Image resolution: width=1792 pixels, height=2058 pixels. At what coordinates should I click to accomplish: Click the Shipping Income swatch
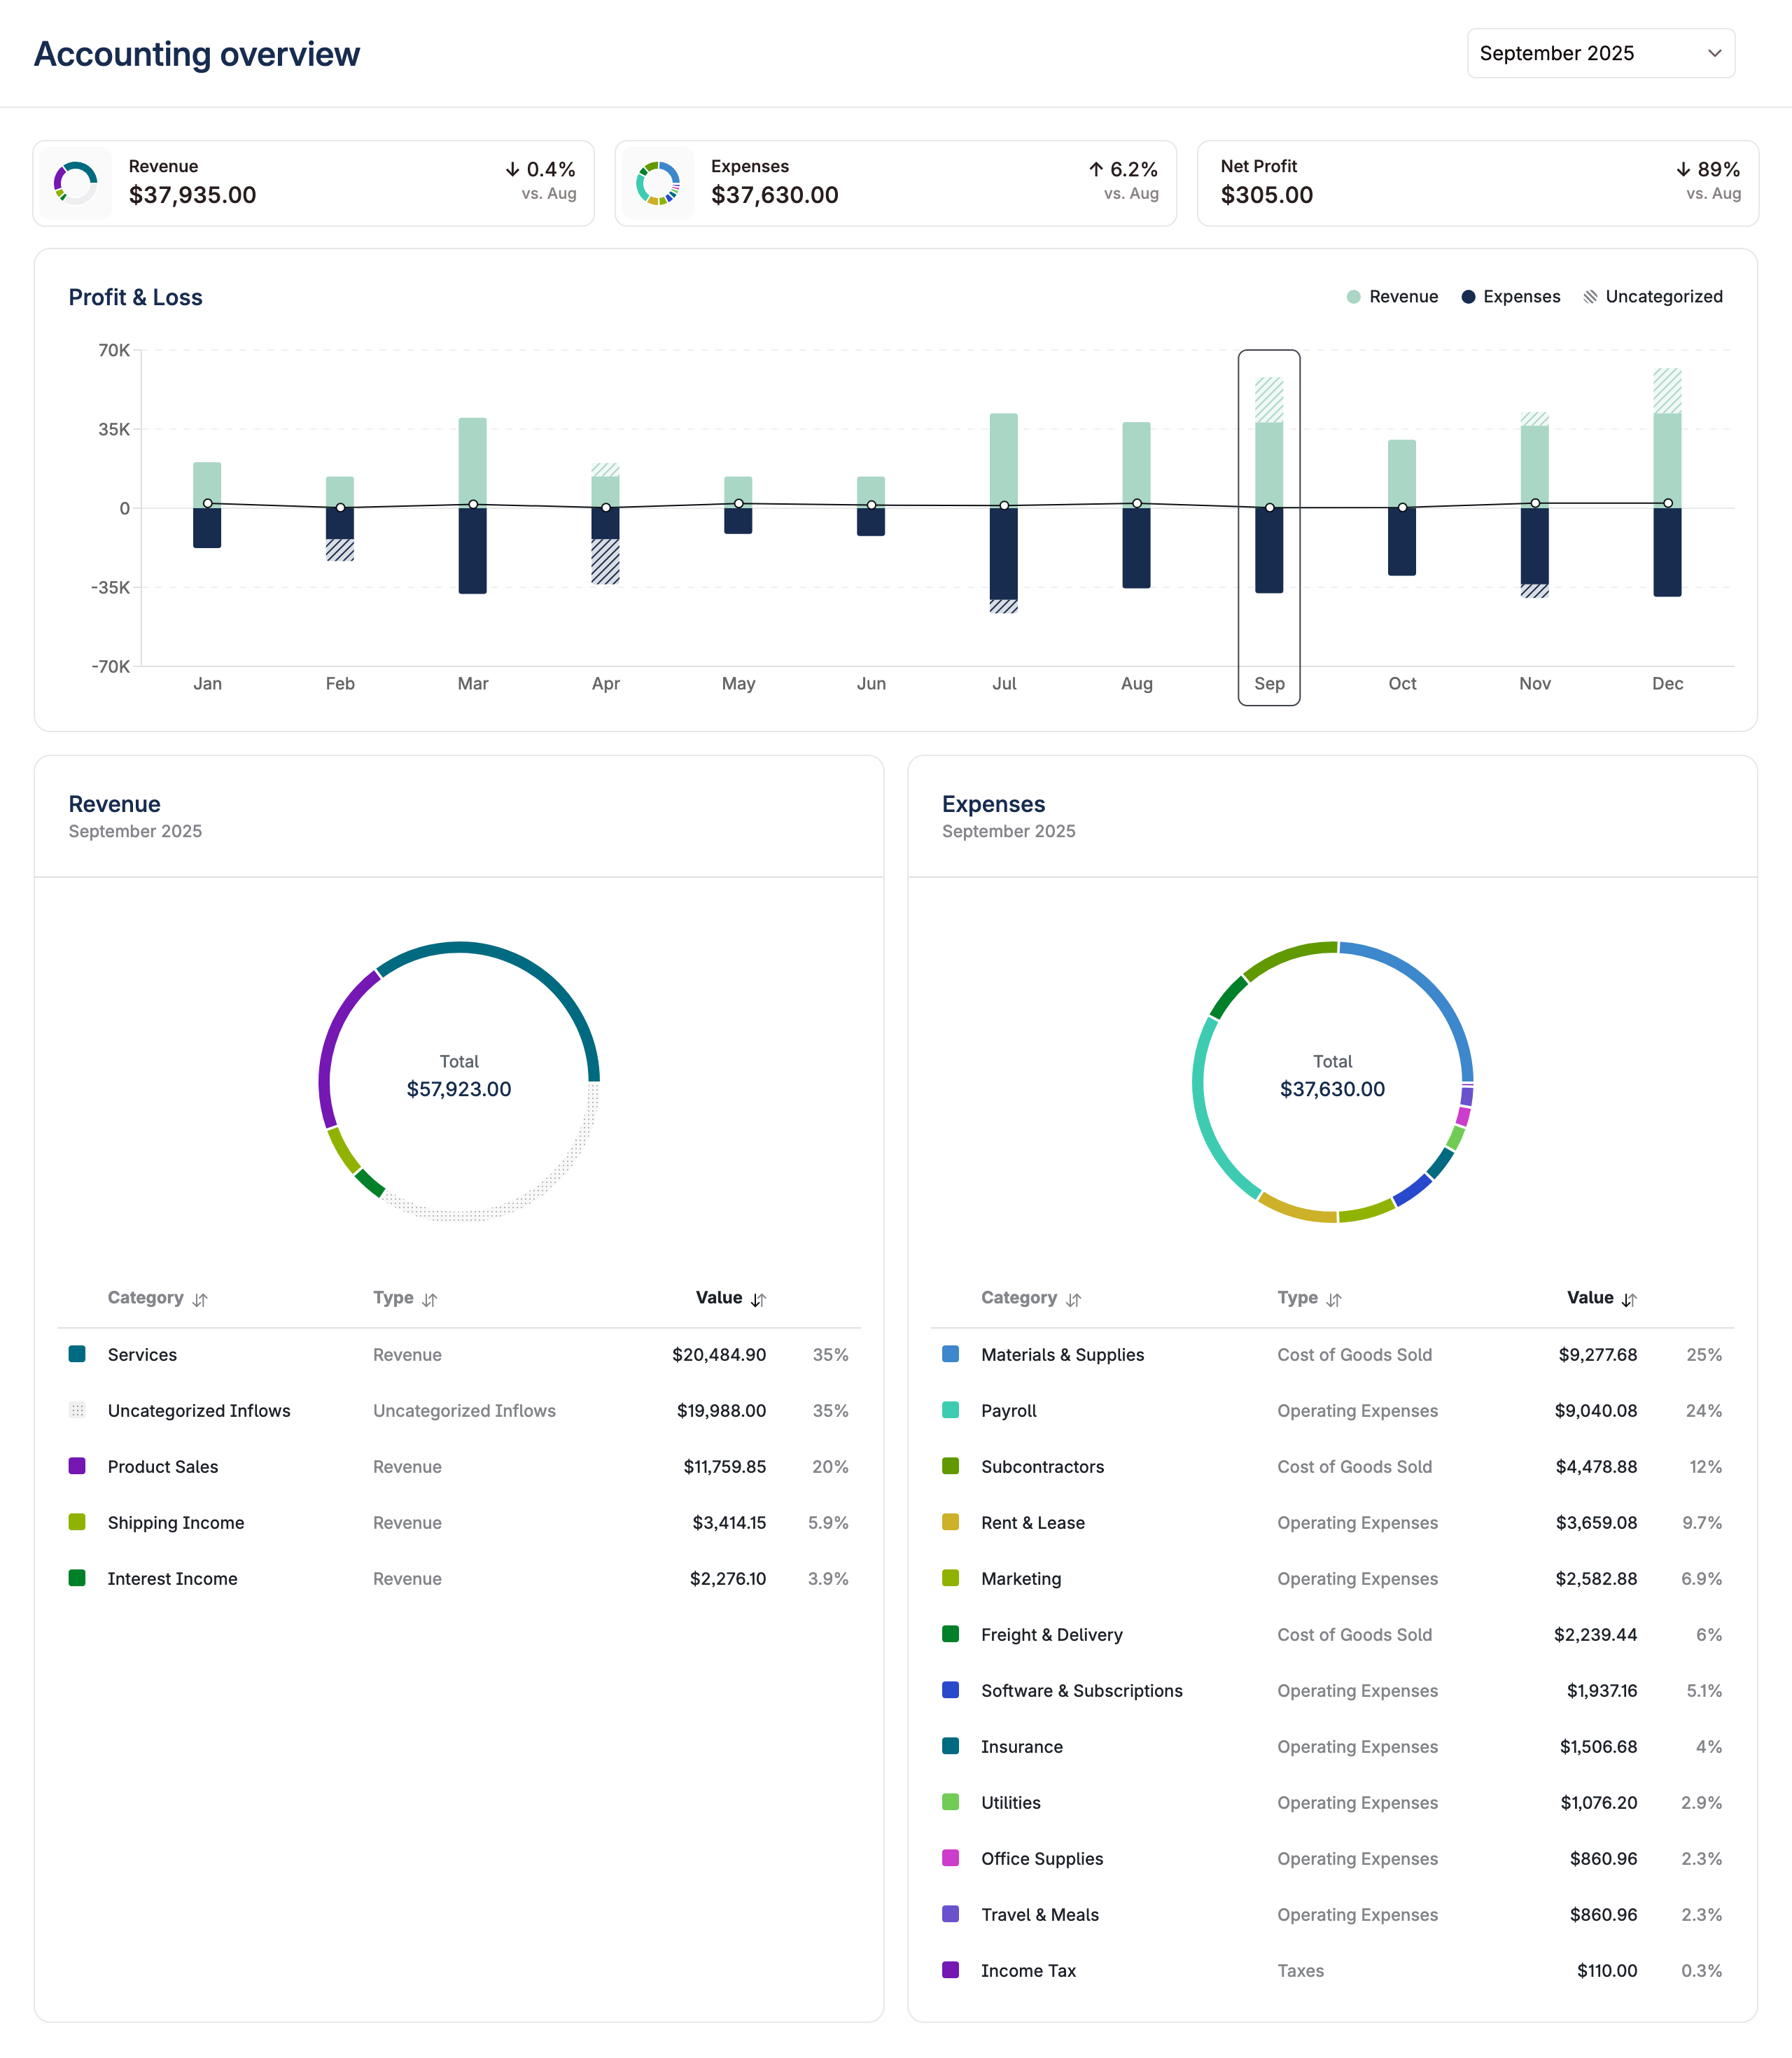(77, 1522)
